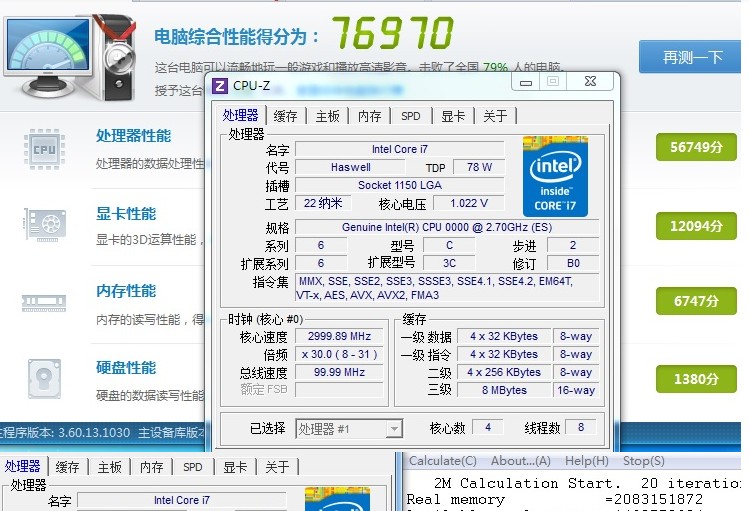
Task: Open the Calculate(C) menu in Super PI
Action: [x=443, y=461]
